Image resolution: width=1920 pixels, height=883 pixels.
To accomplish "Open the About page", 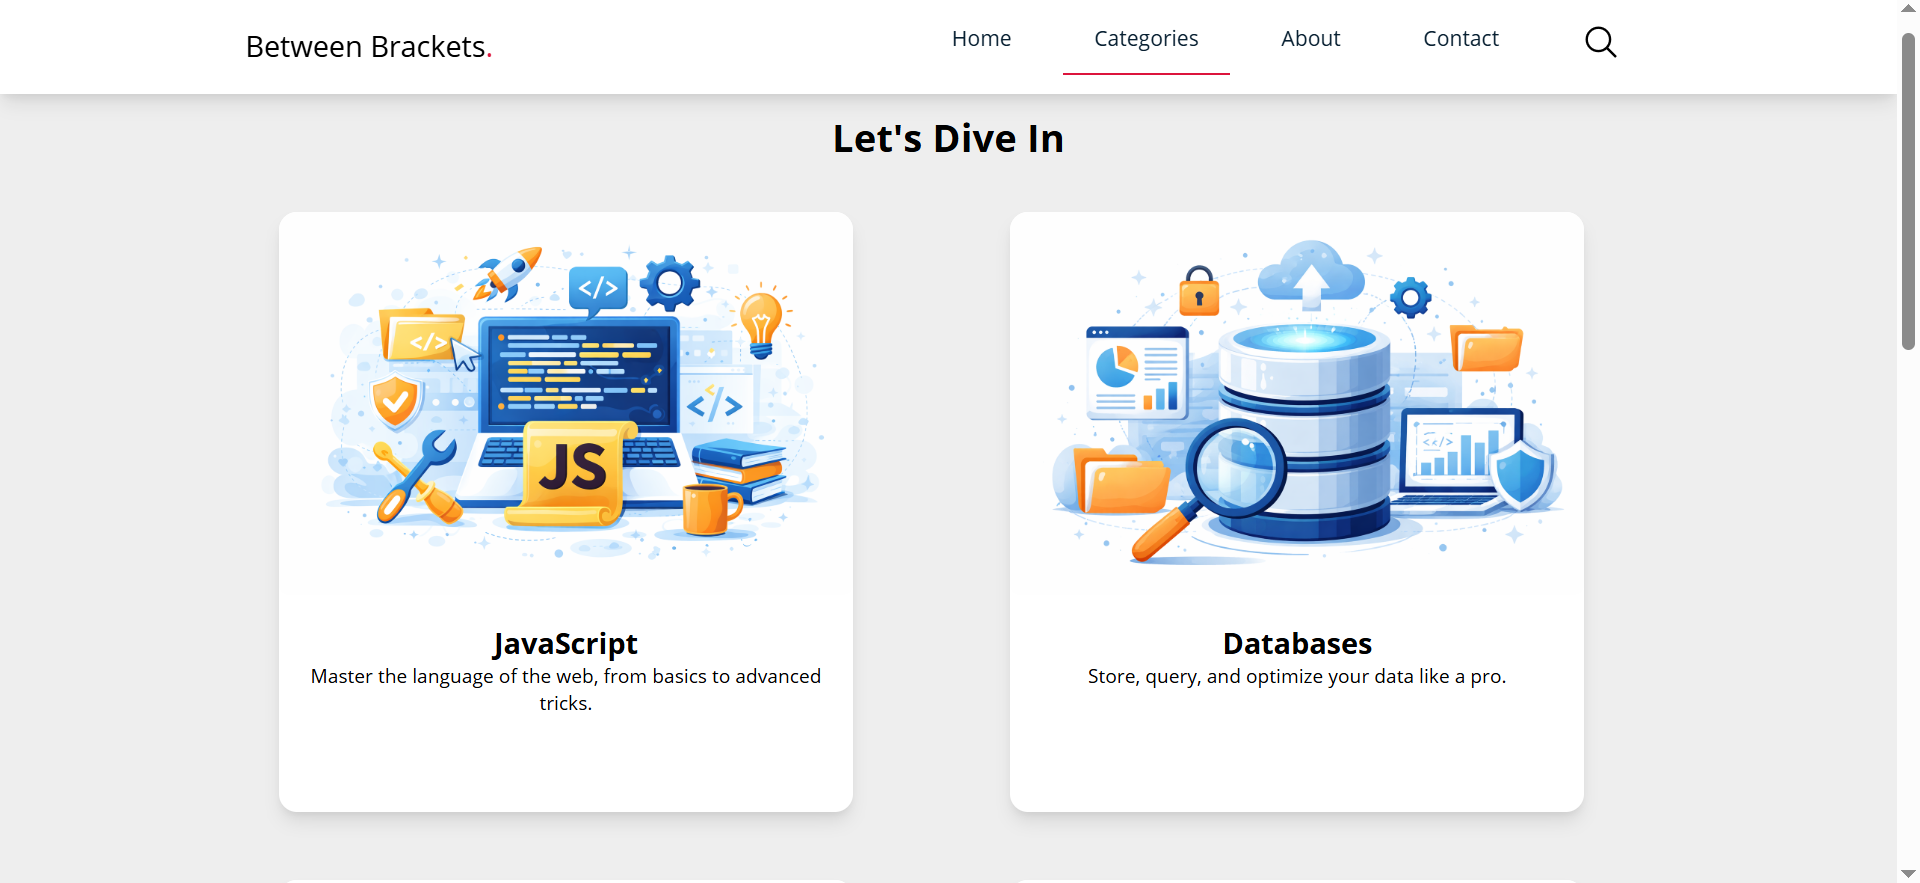I will click(1310, 39).
